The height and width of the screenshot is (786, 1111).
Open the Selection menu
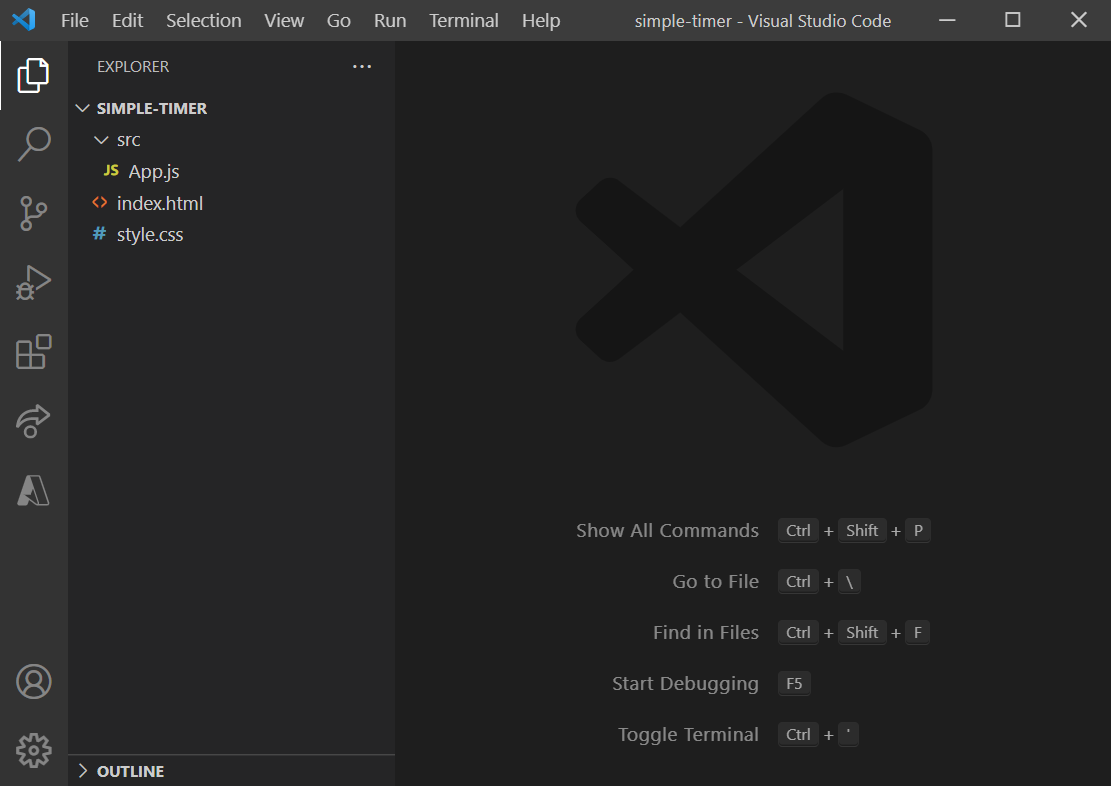203,21
